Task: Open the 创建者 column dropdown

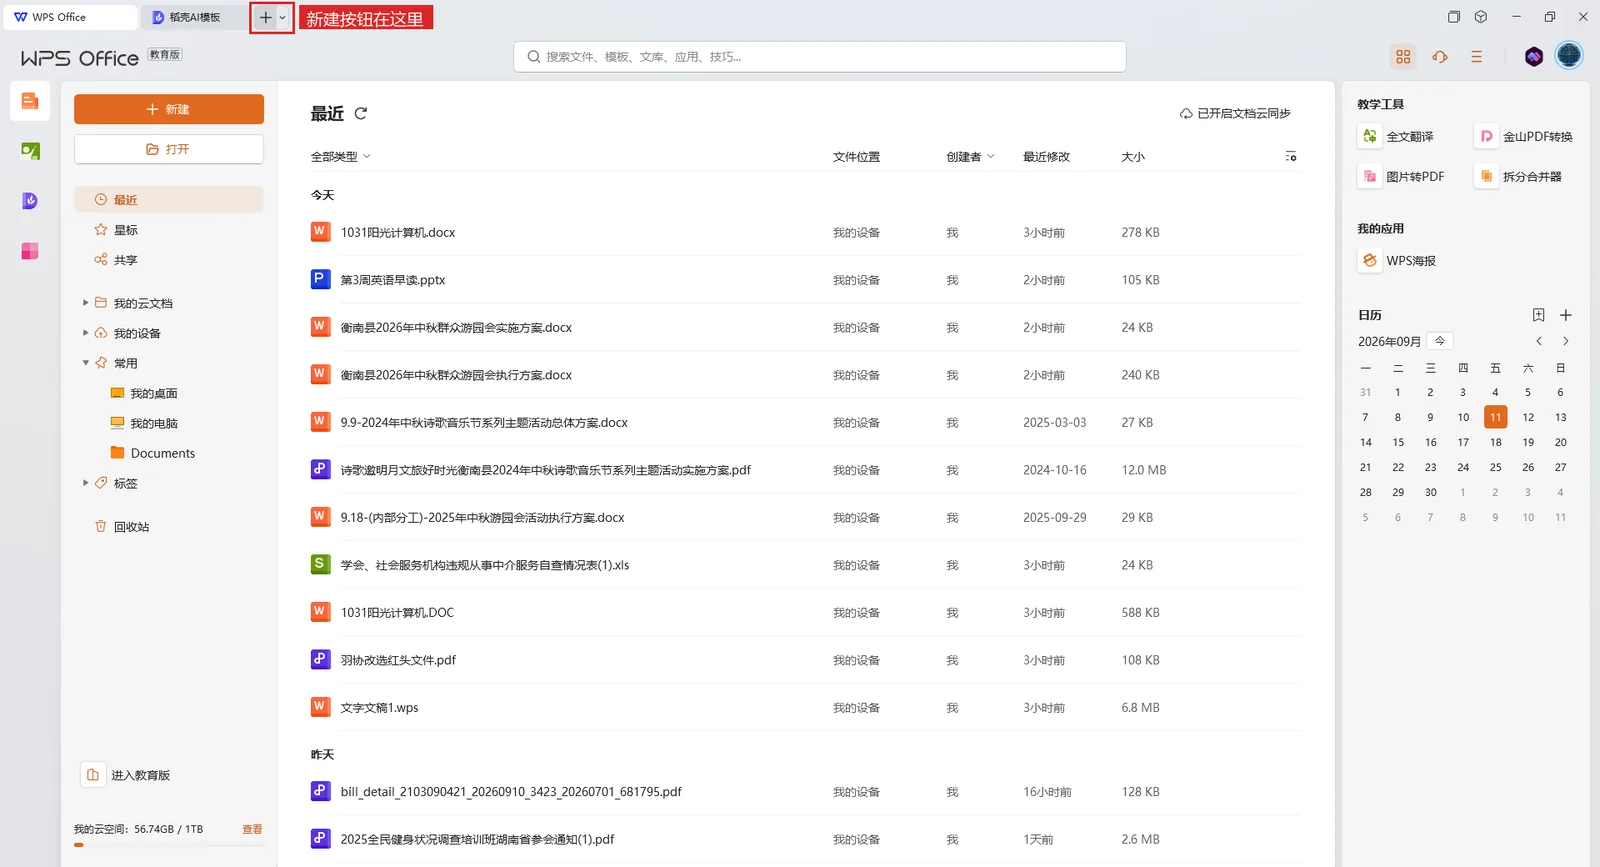Action: (x=970, y=157)
